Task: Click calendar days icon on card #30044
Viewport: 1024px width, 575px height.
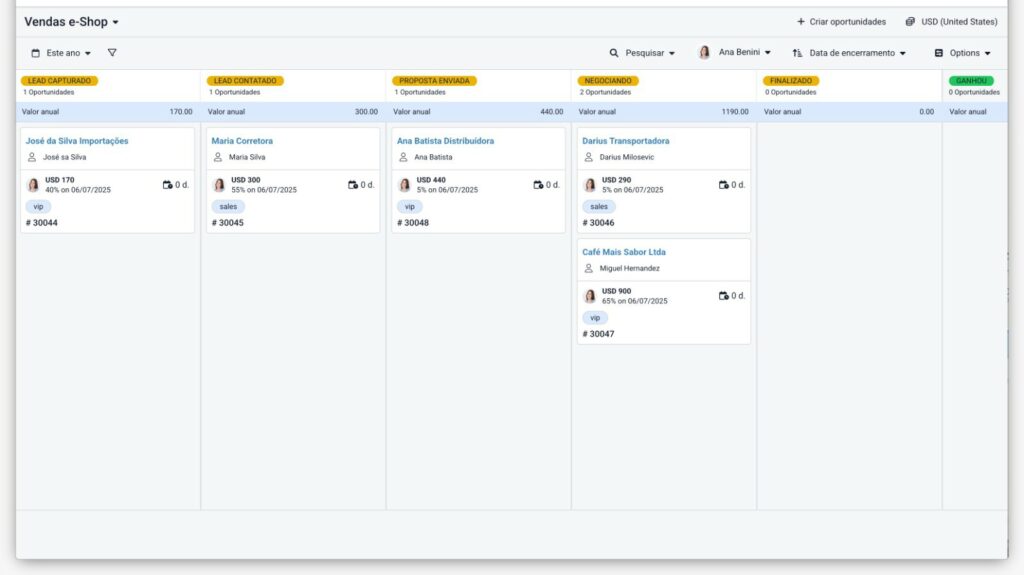Action: (x=168, y=185)
